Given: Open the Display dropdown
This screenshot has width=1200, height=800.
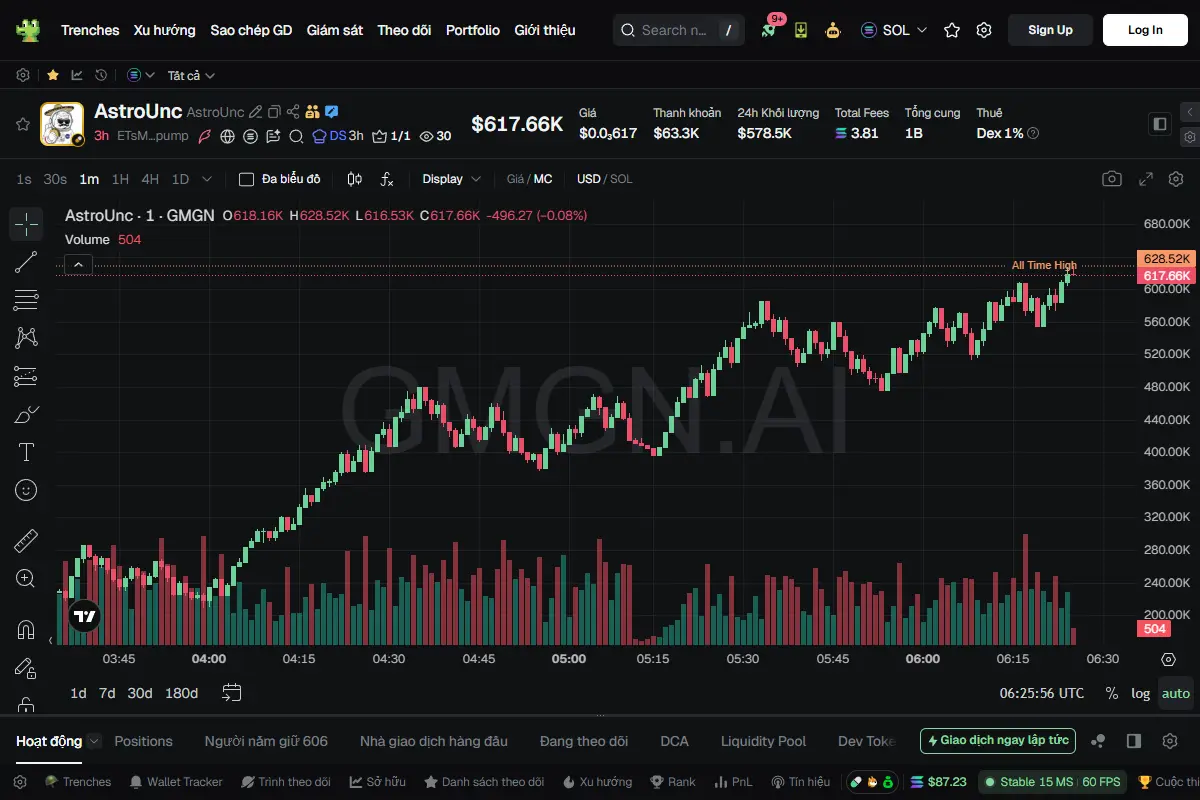Looking at the screenshot, I should click(451, 179).
